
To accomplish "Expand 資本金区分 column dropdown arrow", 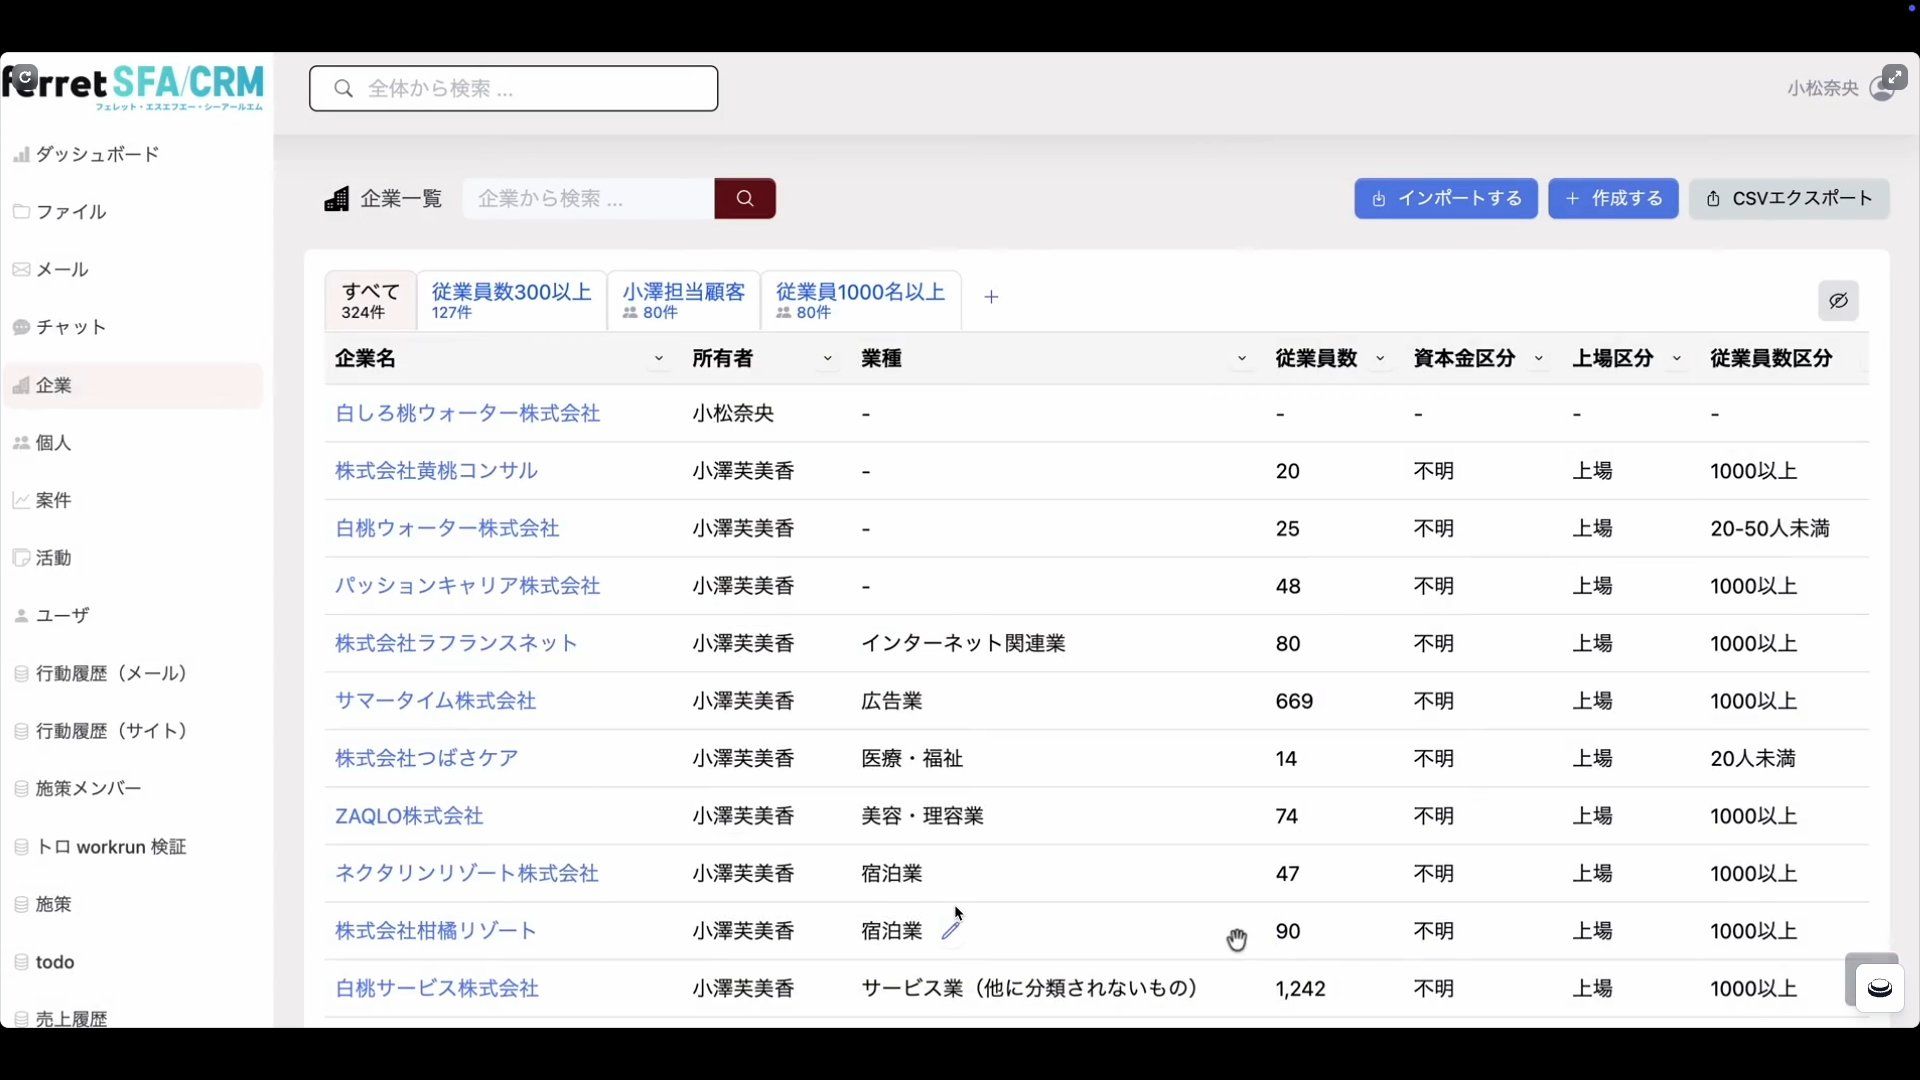I will coord(1538,358).
